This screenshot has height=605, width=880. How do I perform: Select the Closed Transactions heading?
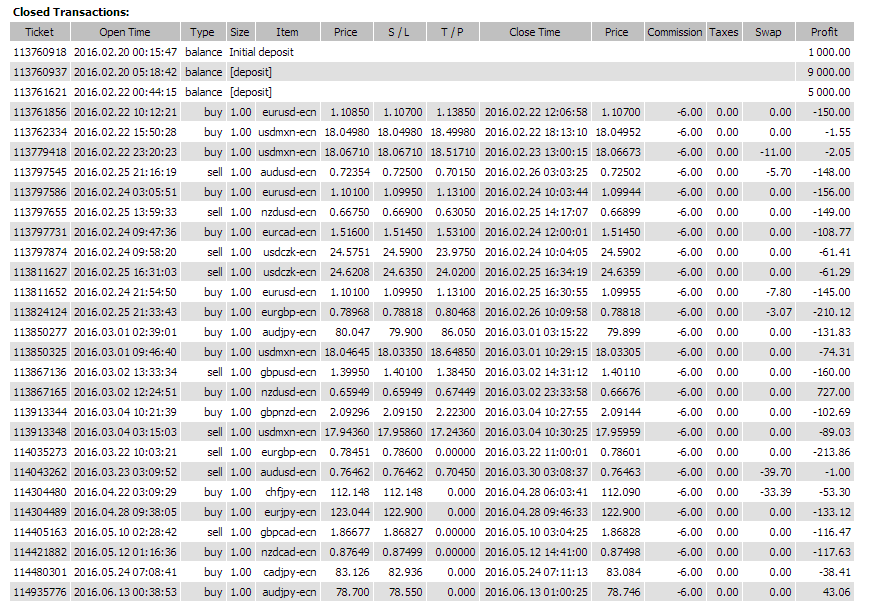71,12
